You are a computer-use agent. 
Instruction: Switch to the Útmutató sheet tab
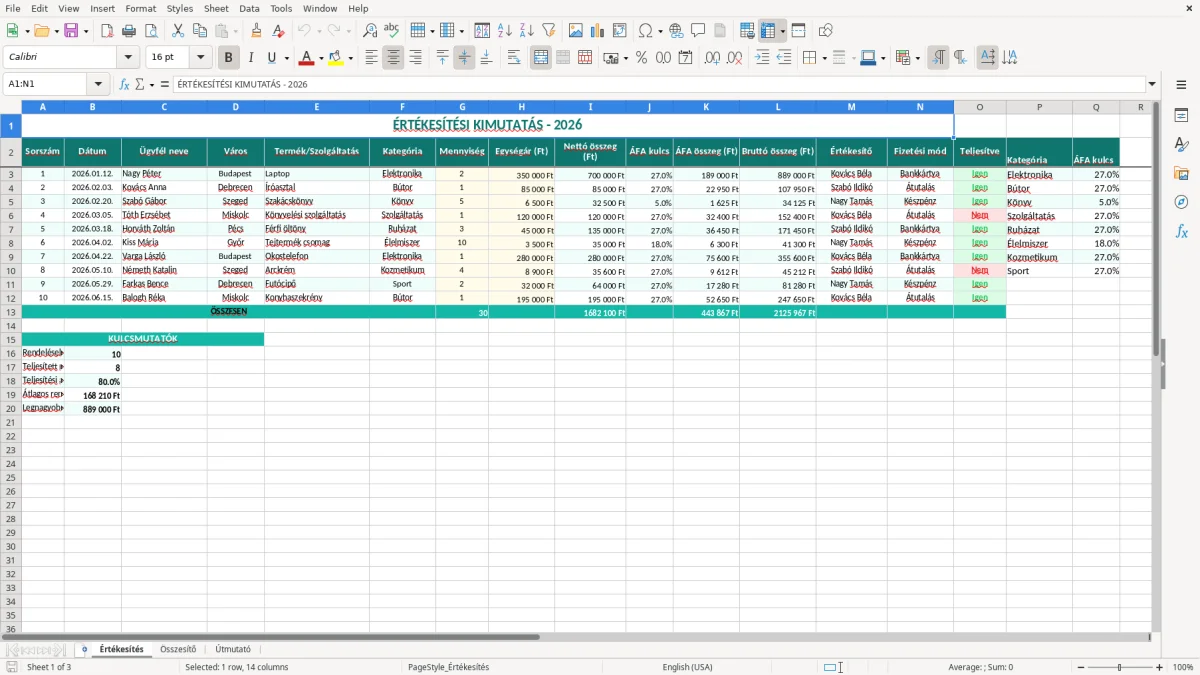pyautogui.click(x=233, y=649)
